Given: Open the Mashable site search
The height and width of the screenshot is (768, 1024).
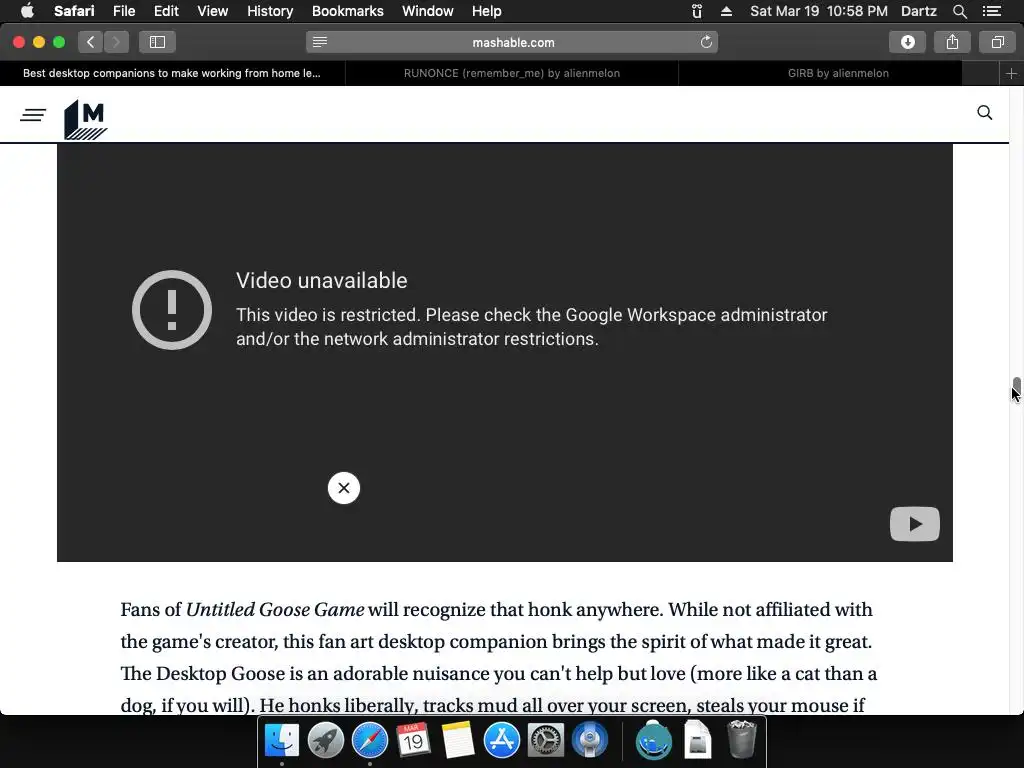Looking at the screenshot, I should [x=984, y=113].
